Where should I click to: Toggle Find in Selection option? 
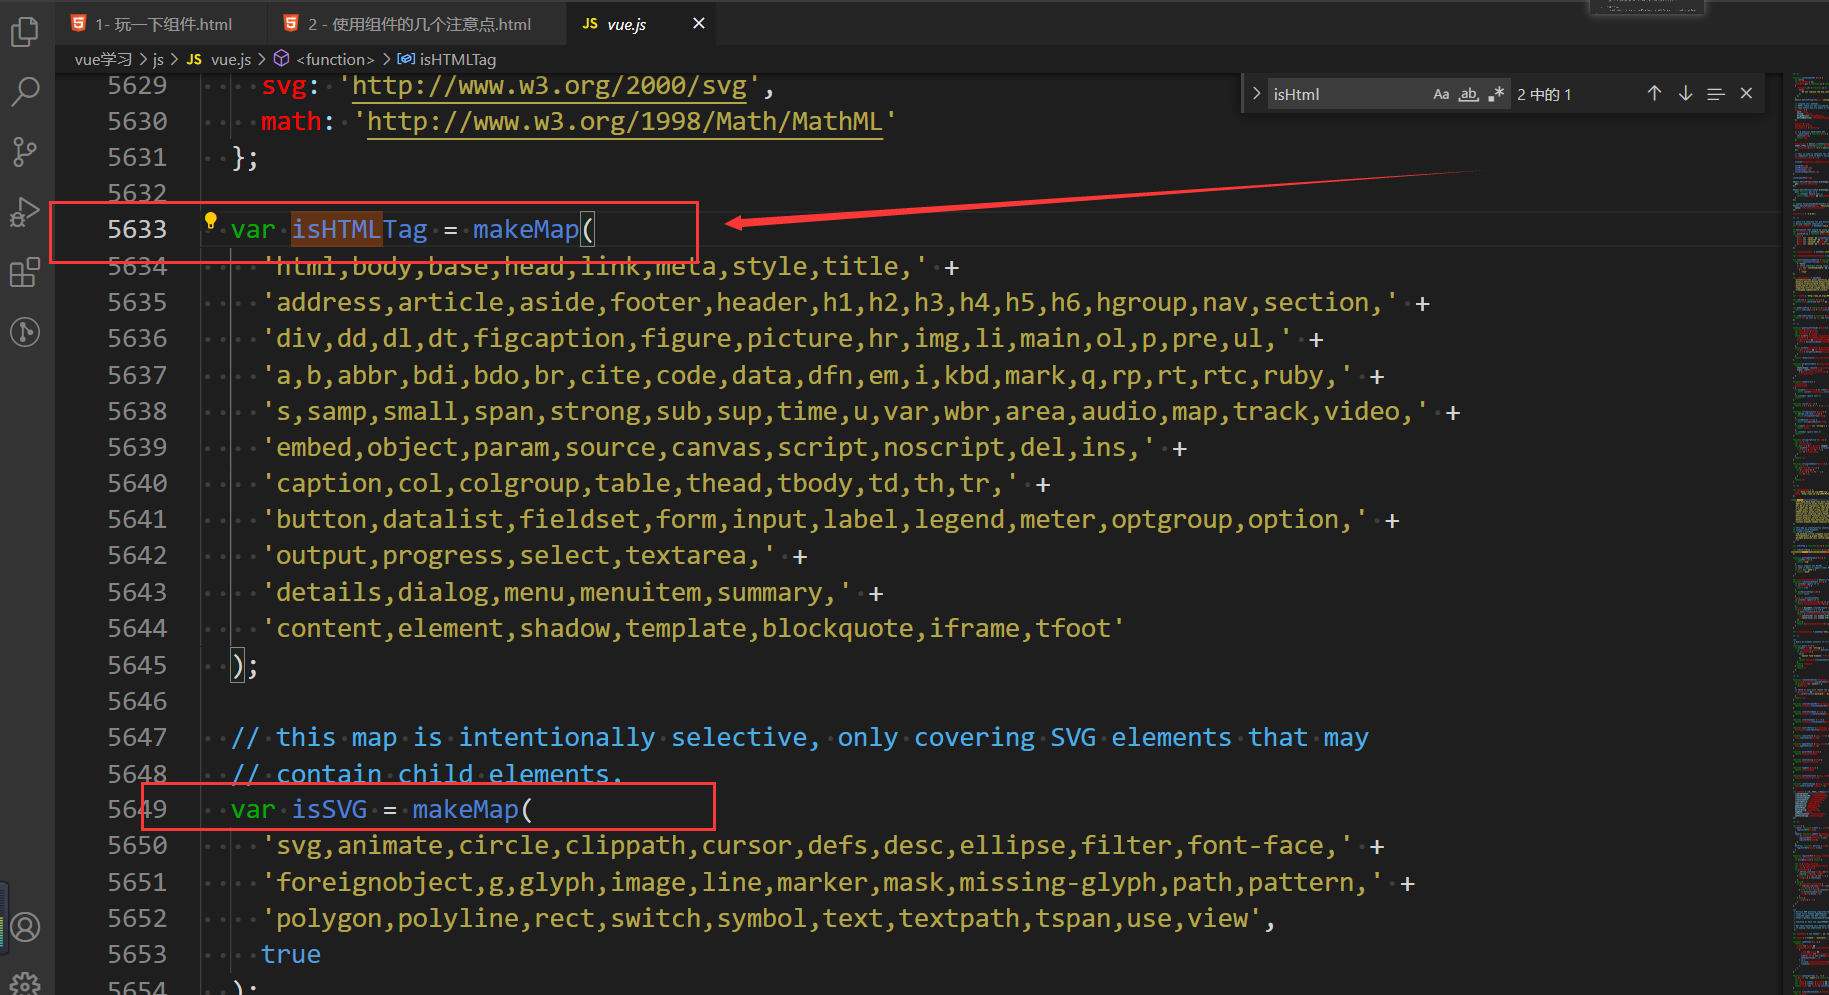pos(1716,94)
